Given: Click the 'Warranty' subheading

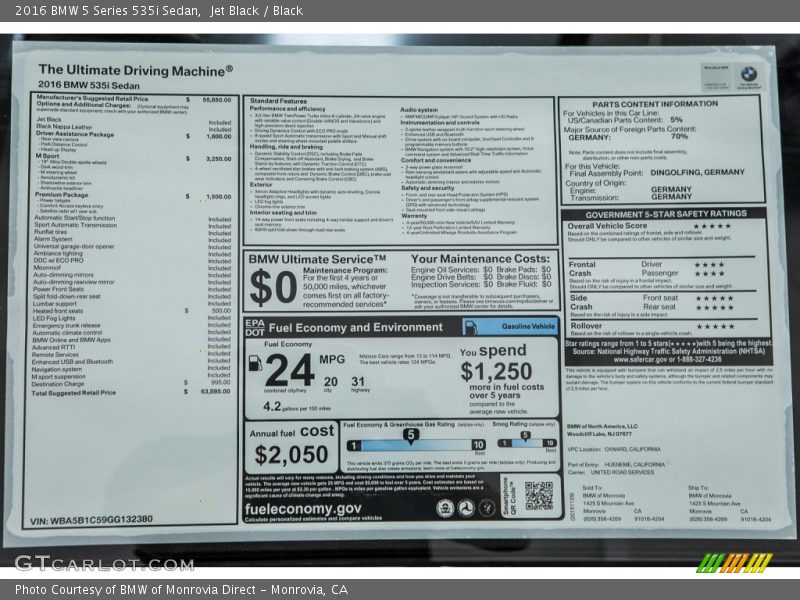Looking at the screenshot, I should coord(414,216).
